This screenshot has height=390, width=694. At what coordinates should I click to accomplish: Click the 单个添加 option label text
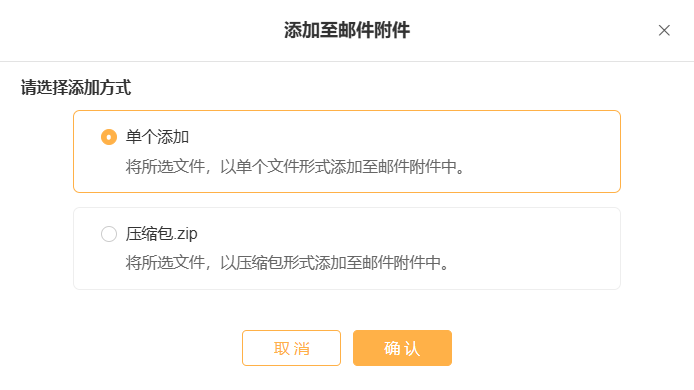pyautogui.click(x=158, y=137)
